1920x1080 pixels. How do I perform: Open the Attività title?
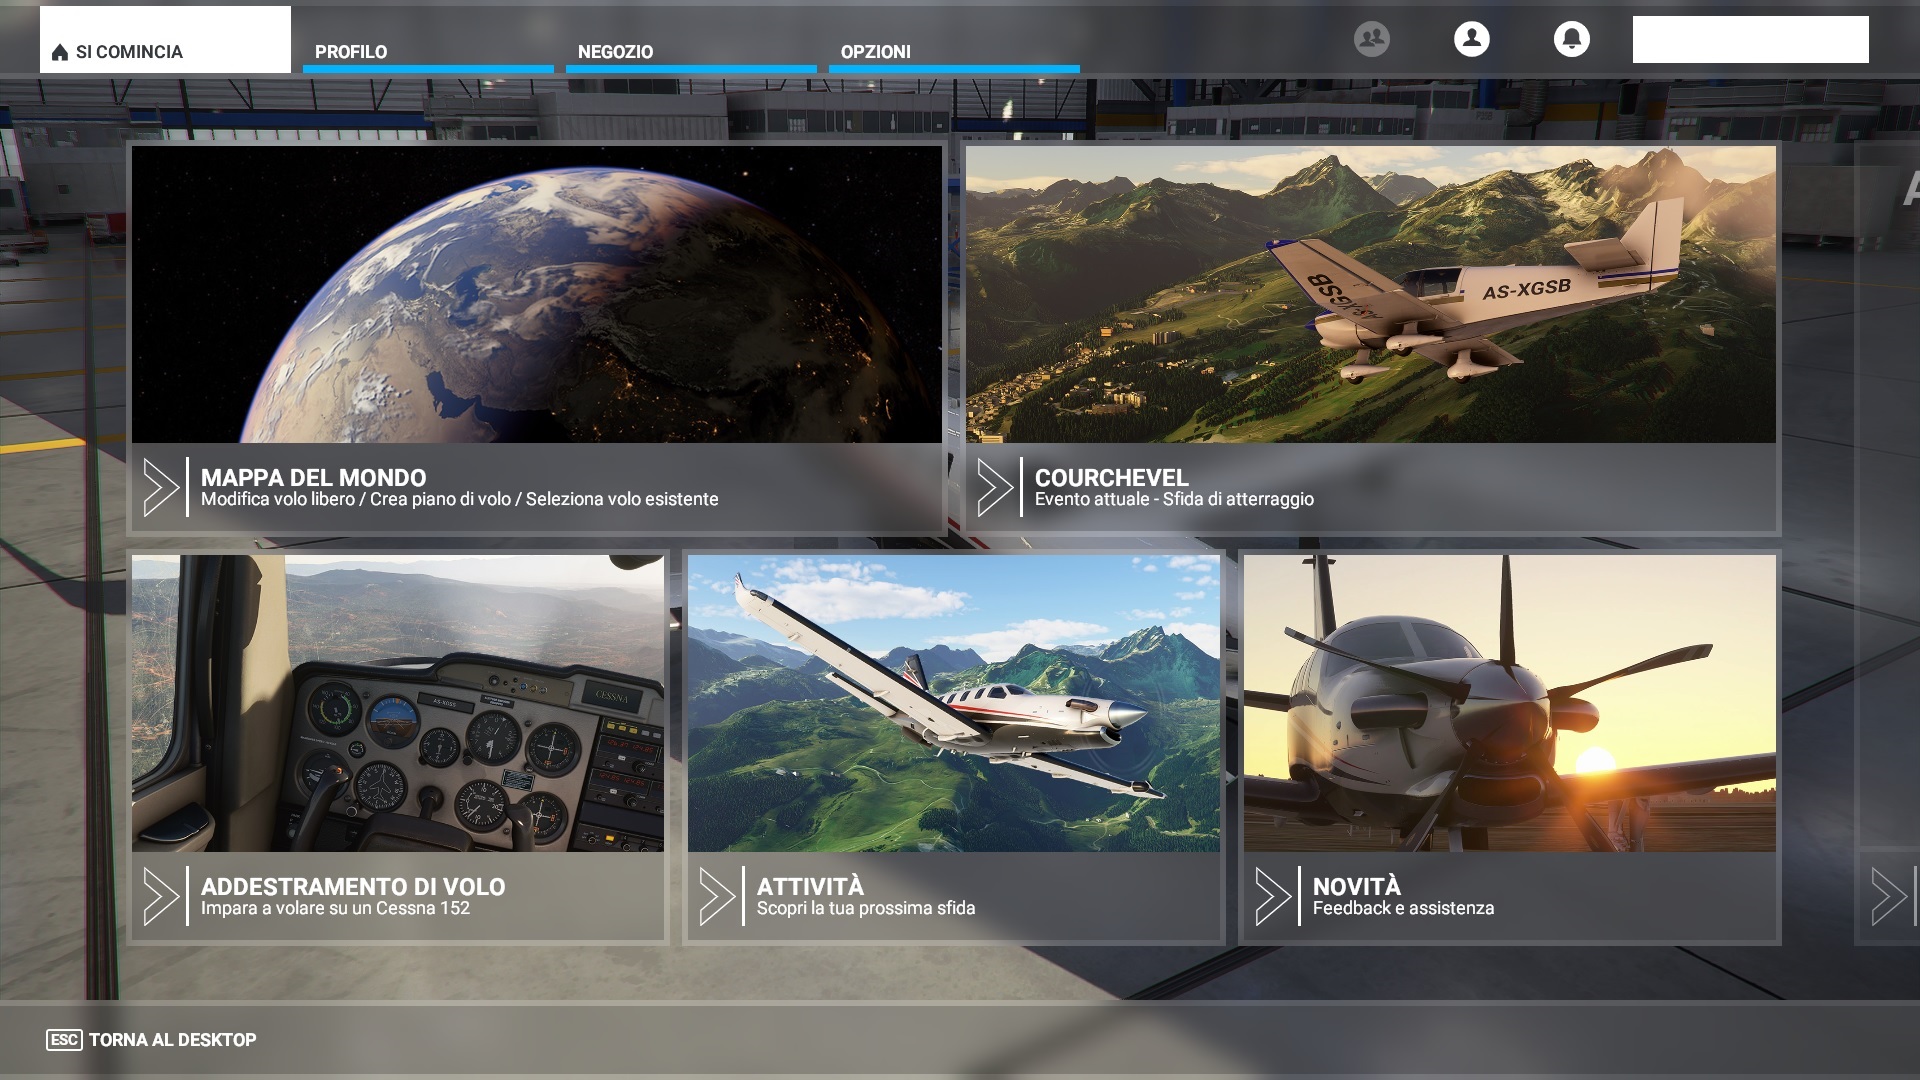click(810, 887)
